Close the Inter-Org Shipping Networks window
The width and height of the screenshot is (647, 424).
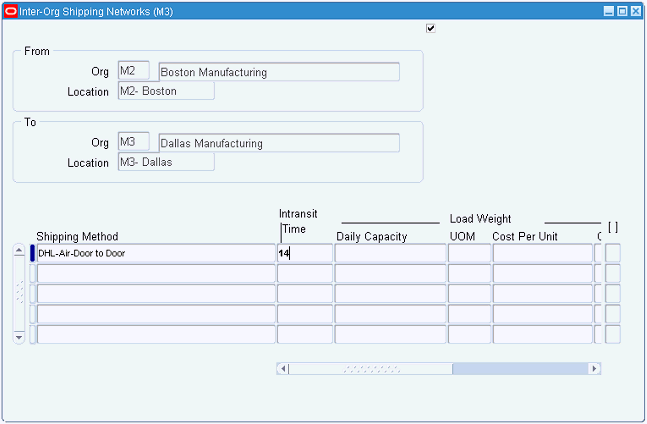click(x=636, y=11)
